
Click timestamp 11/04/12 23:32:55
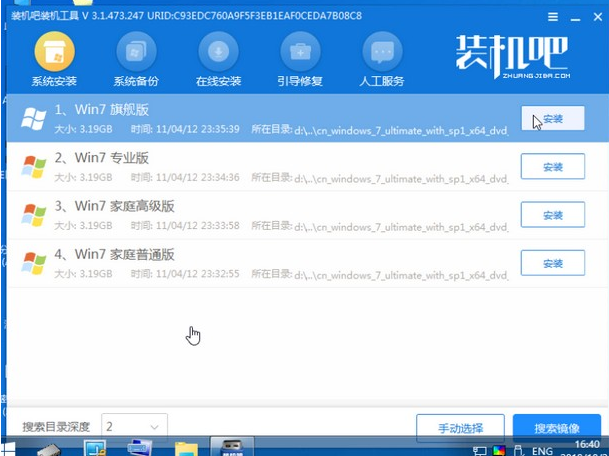pyautogui.click(x=197, y=274)
